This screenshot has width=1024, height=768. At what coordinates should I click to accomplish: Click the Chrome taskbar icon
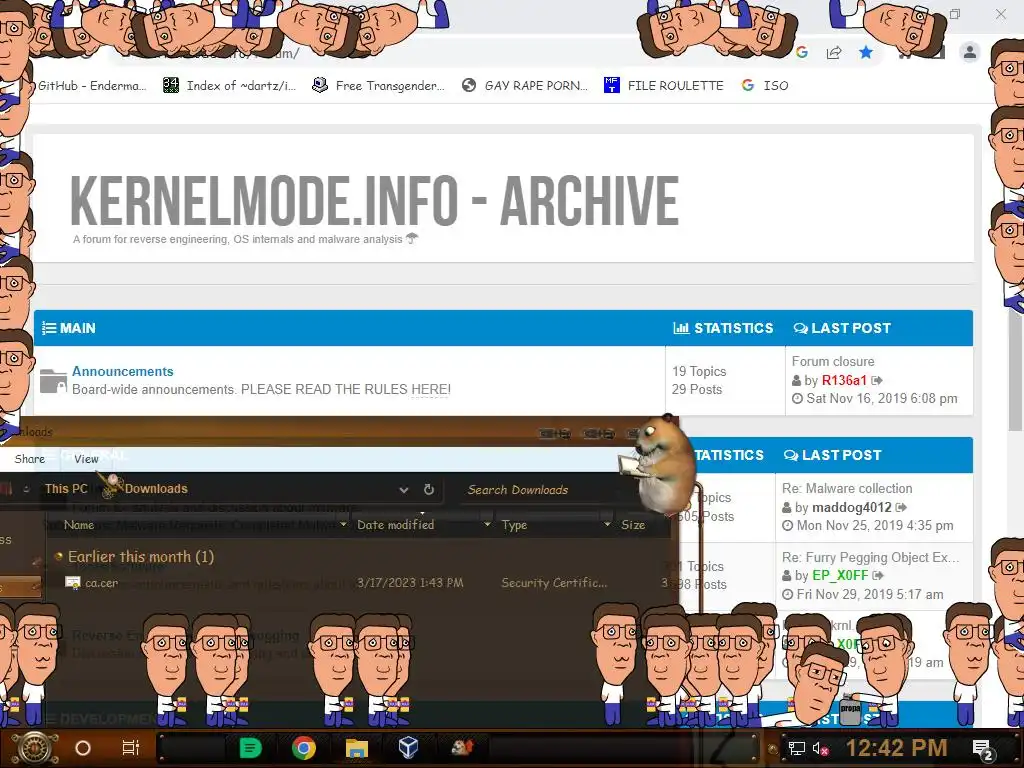click(x=304, y=748)
